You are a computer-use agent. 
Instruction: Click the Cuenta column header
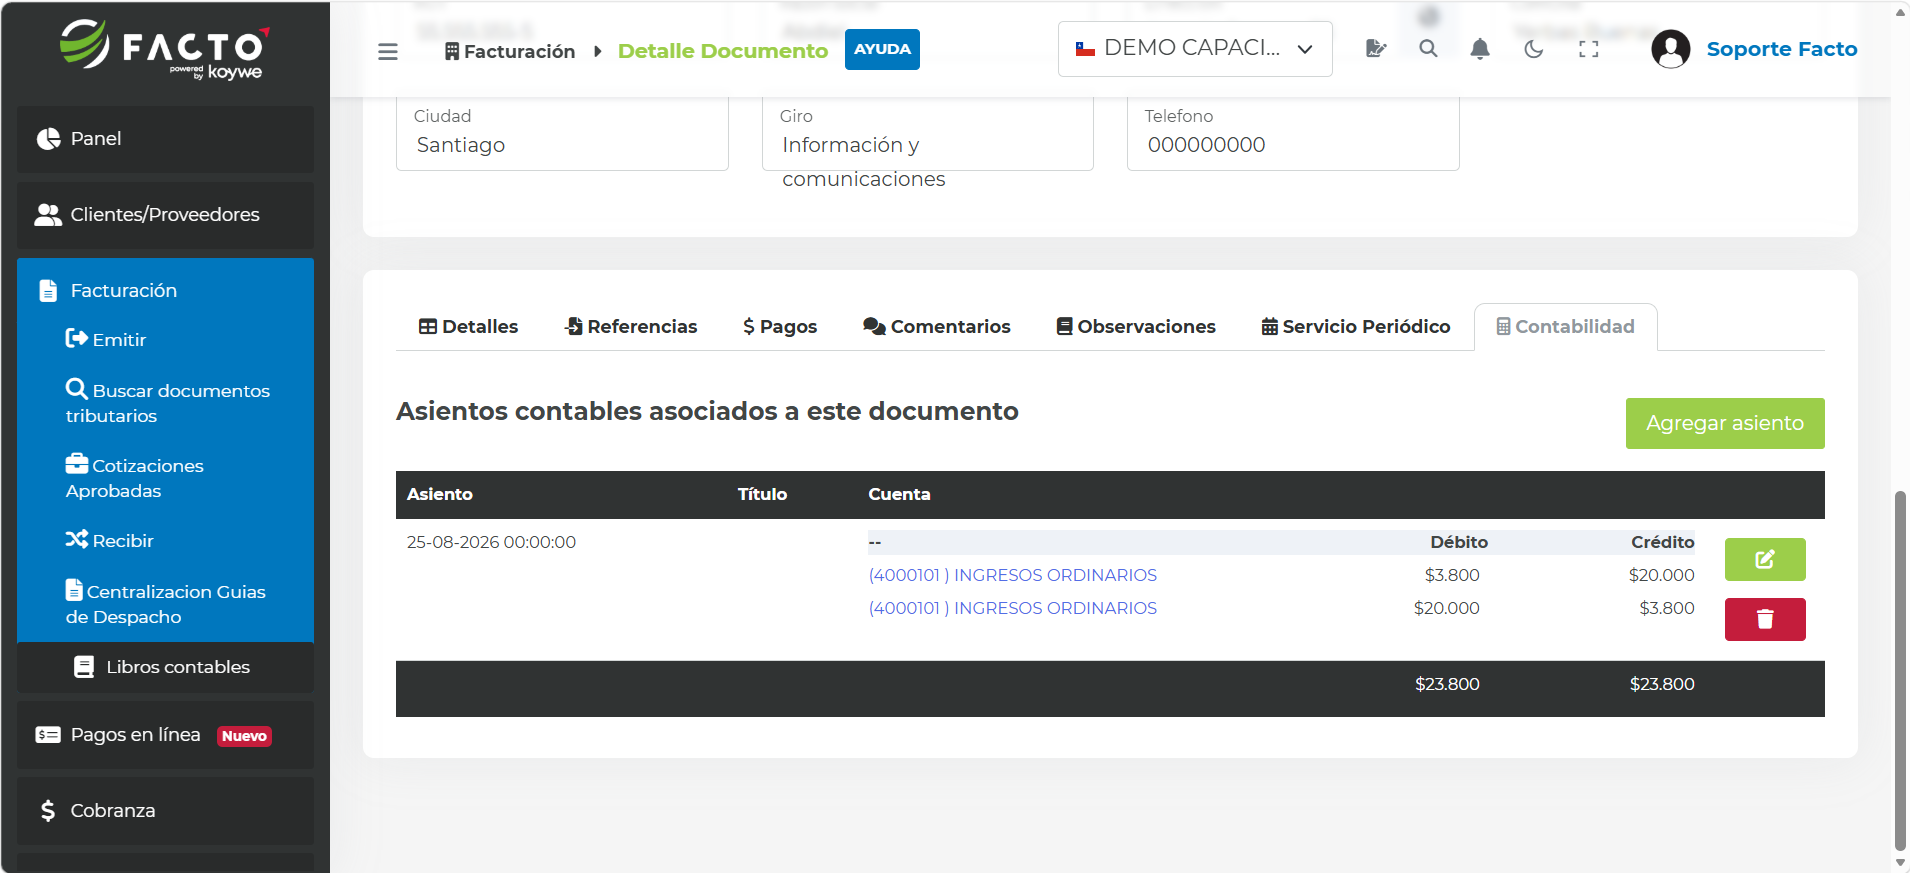tap(899, 494)
